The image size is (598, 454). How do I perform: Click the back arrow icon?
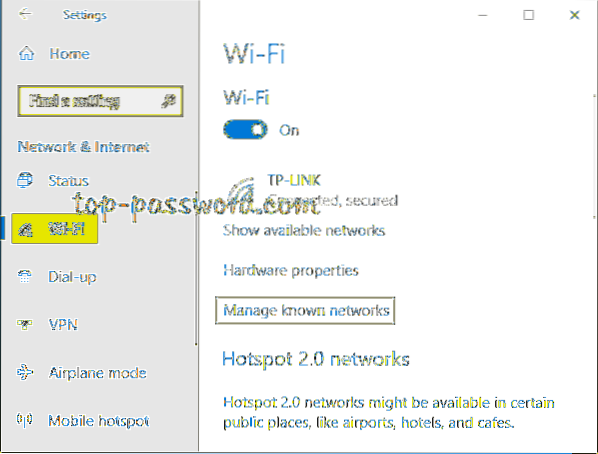point(25,14)
